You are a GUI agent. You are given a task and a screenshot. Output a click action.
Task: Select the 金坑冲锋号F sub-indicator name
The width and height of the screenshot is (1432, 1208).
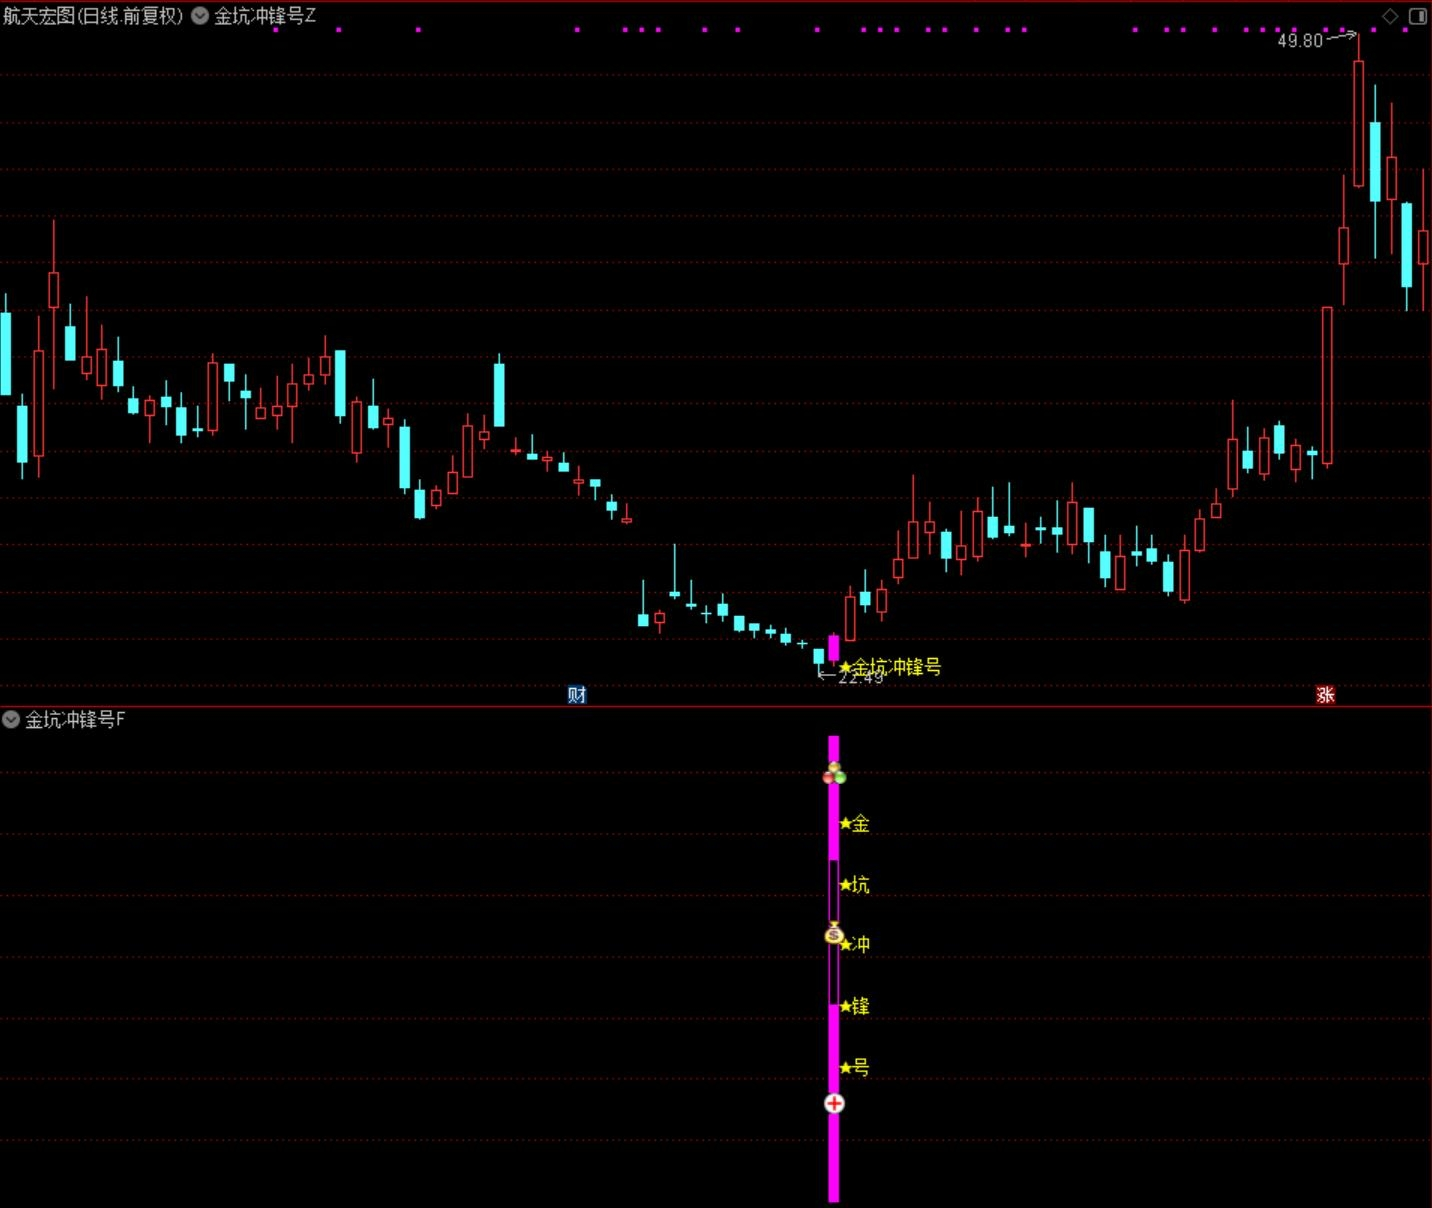[x=75, y=719]
